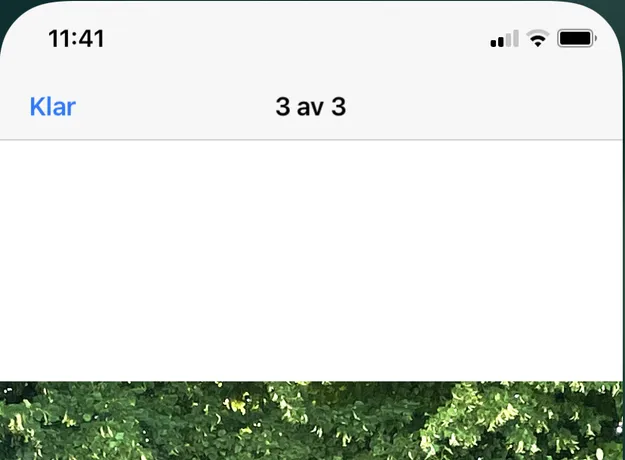Tap the gray divider line under navigation bar
This screenshot has width=625, height=460.
(311, 140)
